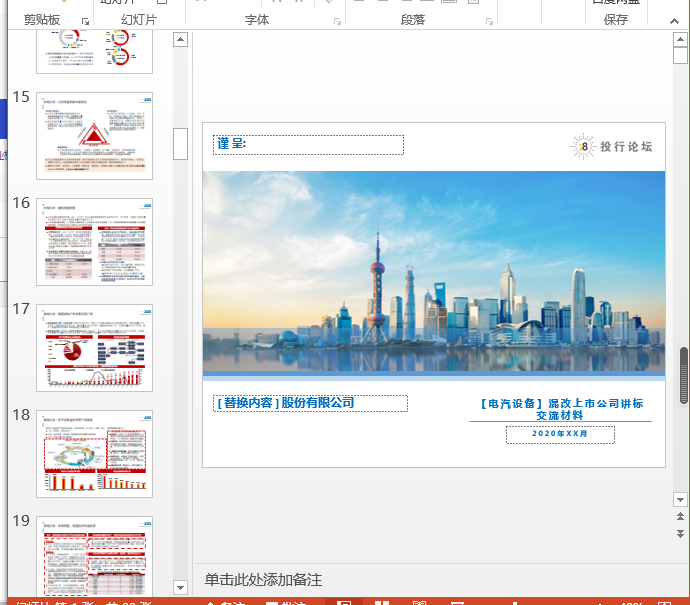This screenshot has width=690, height=605.
Task: Open the 字体 group dialog launcher
Action: (x=338, y=22)
